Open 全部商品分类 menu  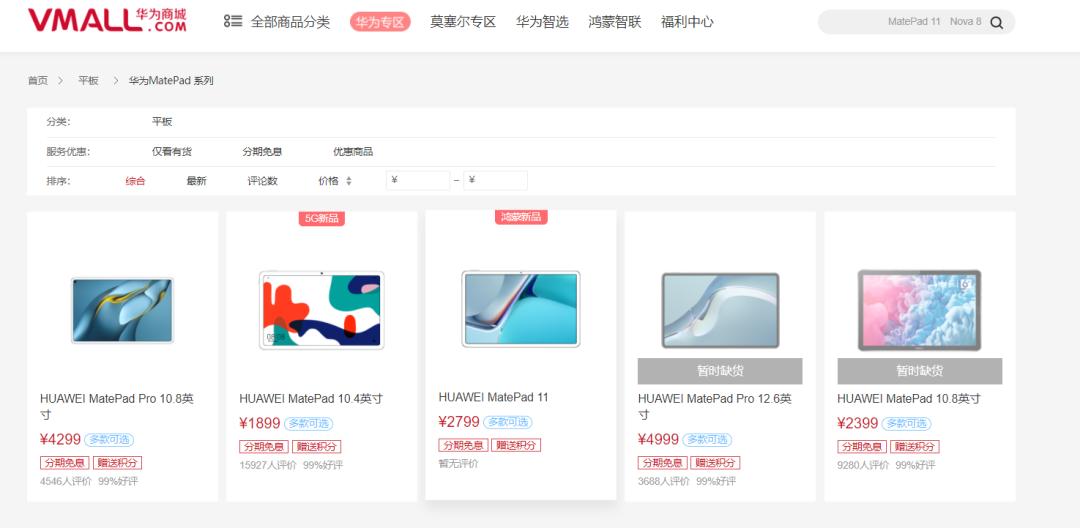290,22
